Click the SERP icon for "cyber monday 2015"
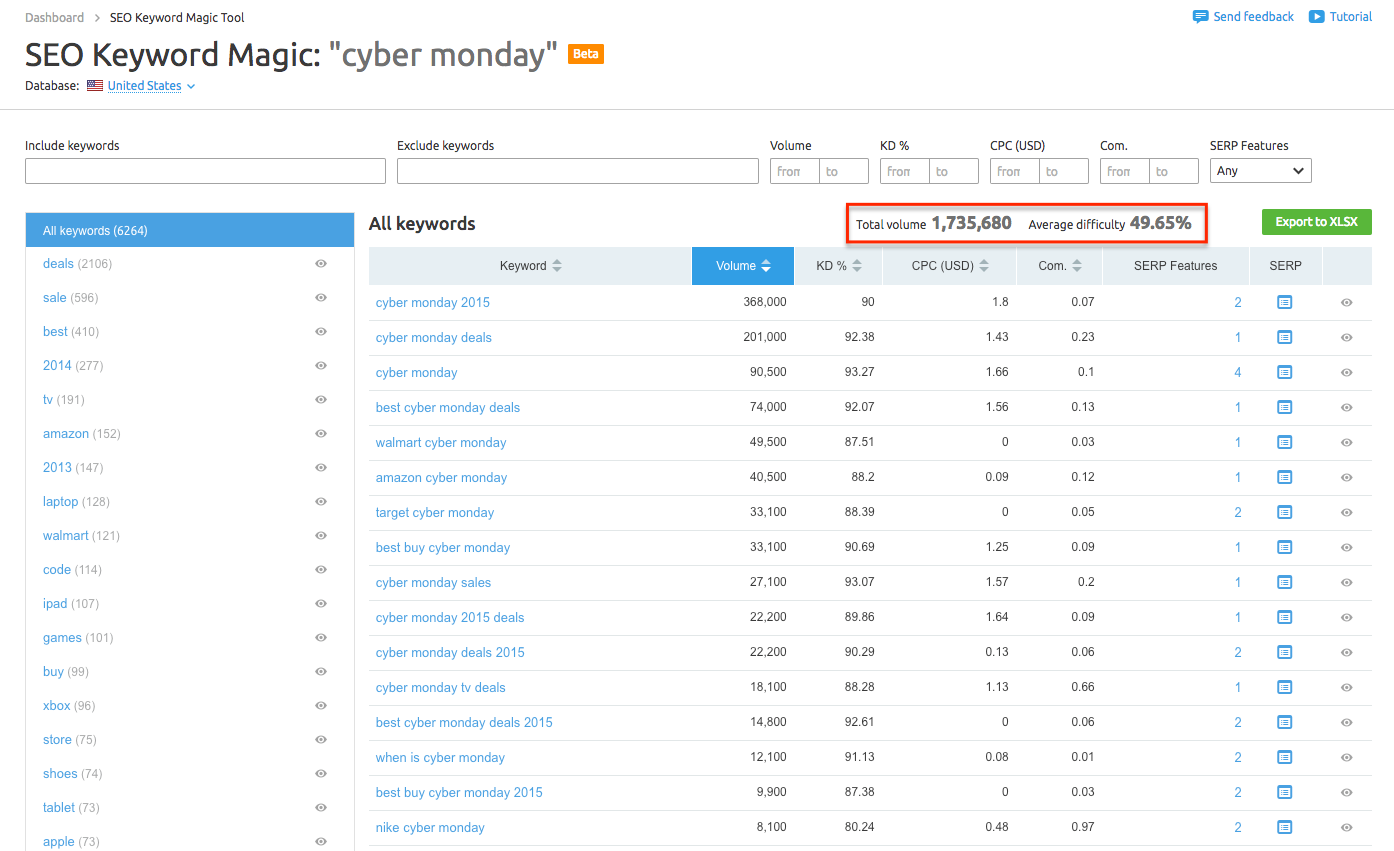This screenshot has width=1394, height=851. pos(1284,302)
